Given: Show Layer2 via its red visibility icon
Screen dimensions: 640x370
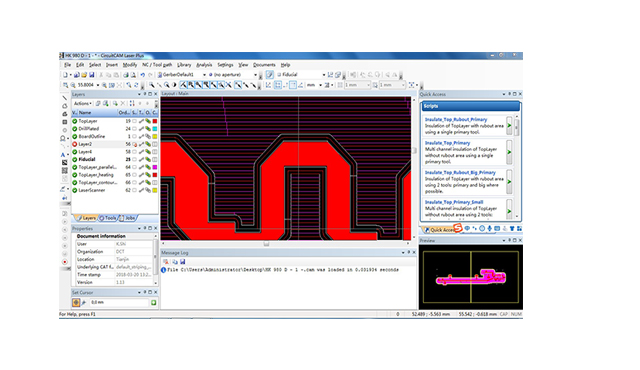Looking at the screenshot, I should (75, 144).
